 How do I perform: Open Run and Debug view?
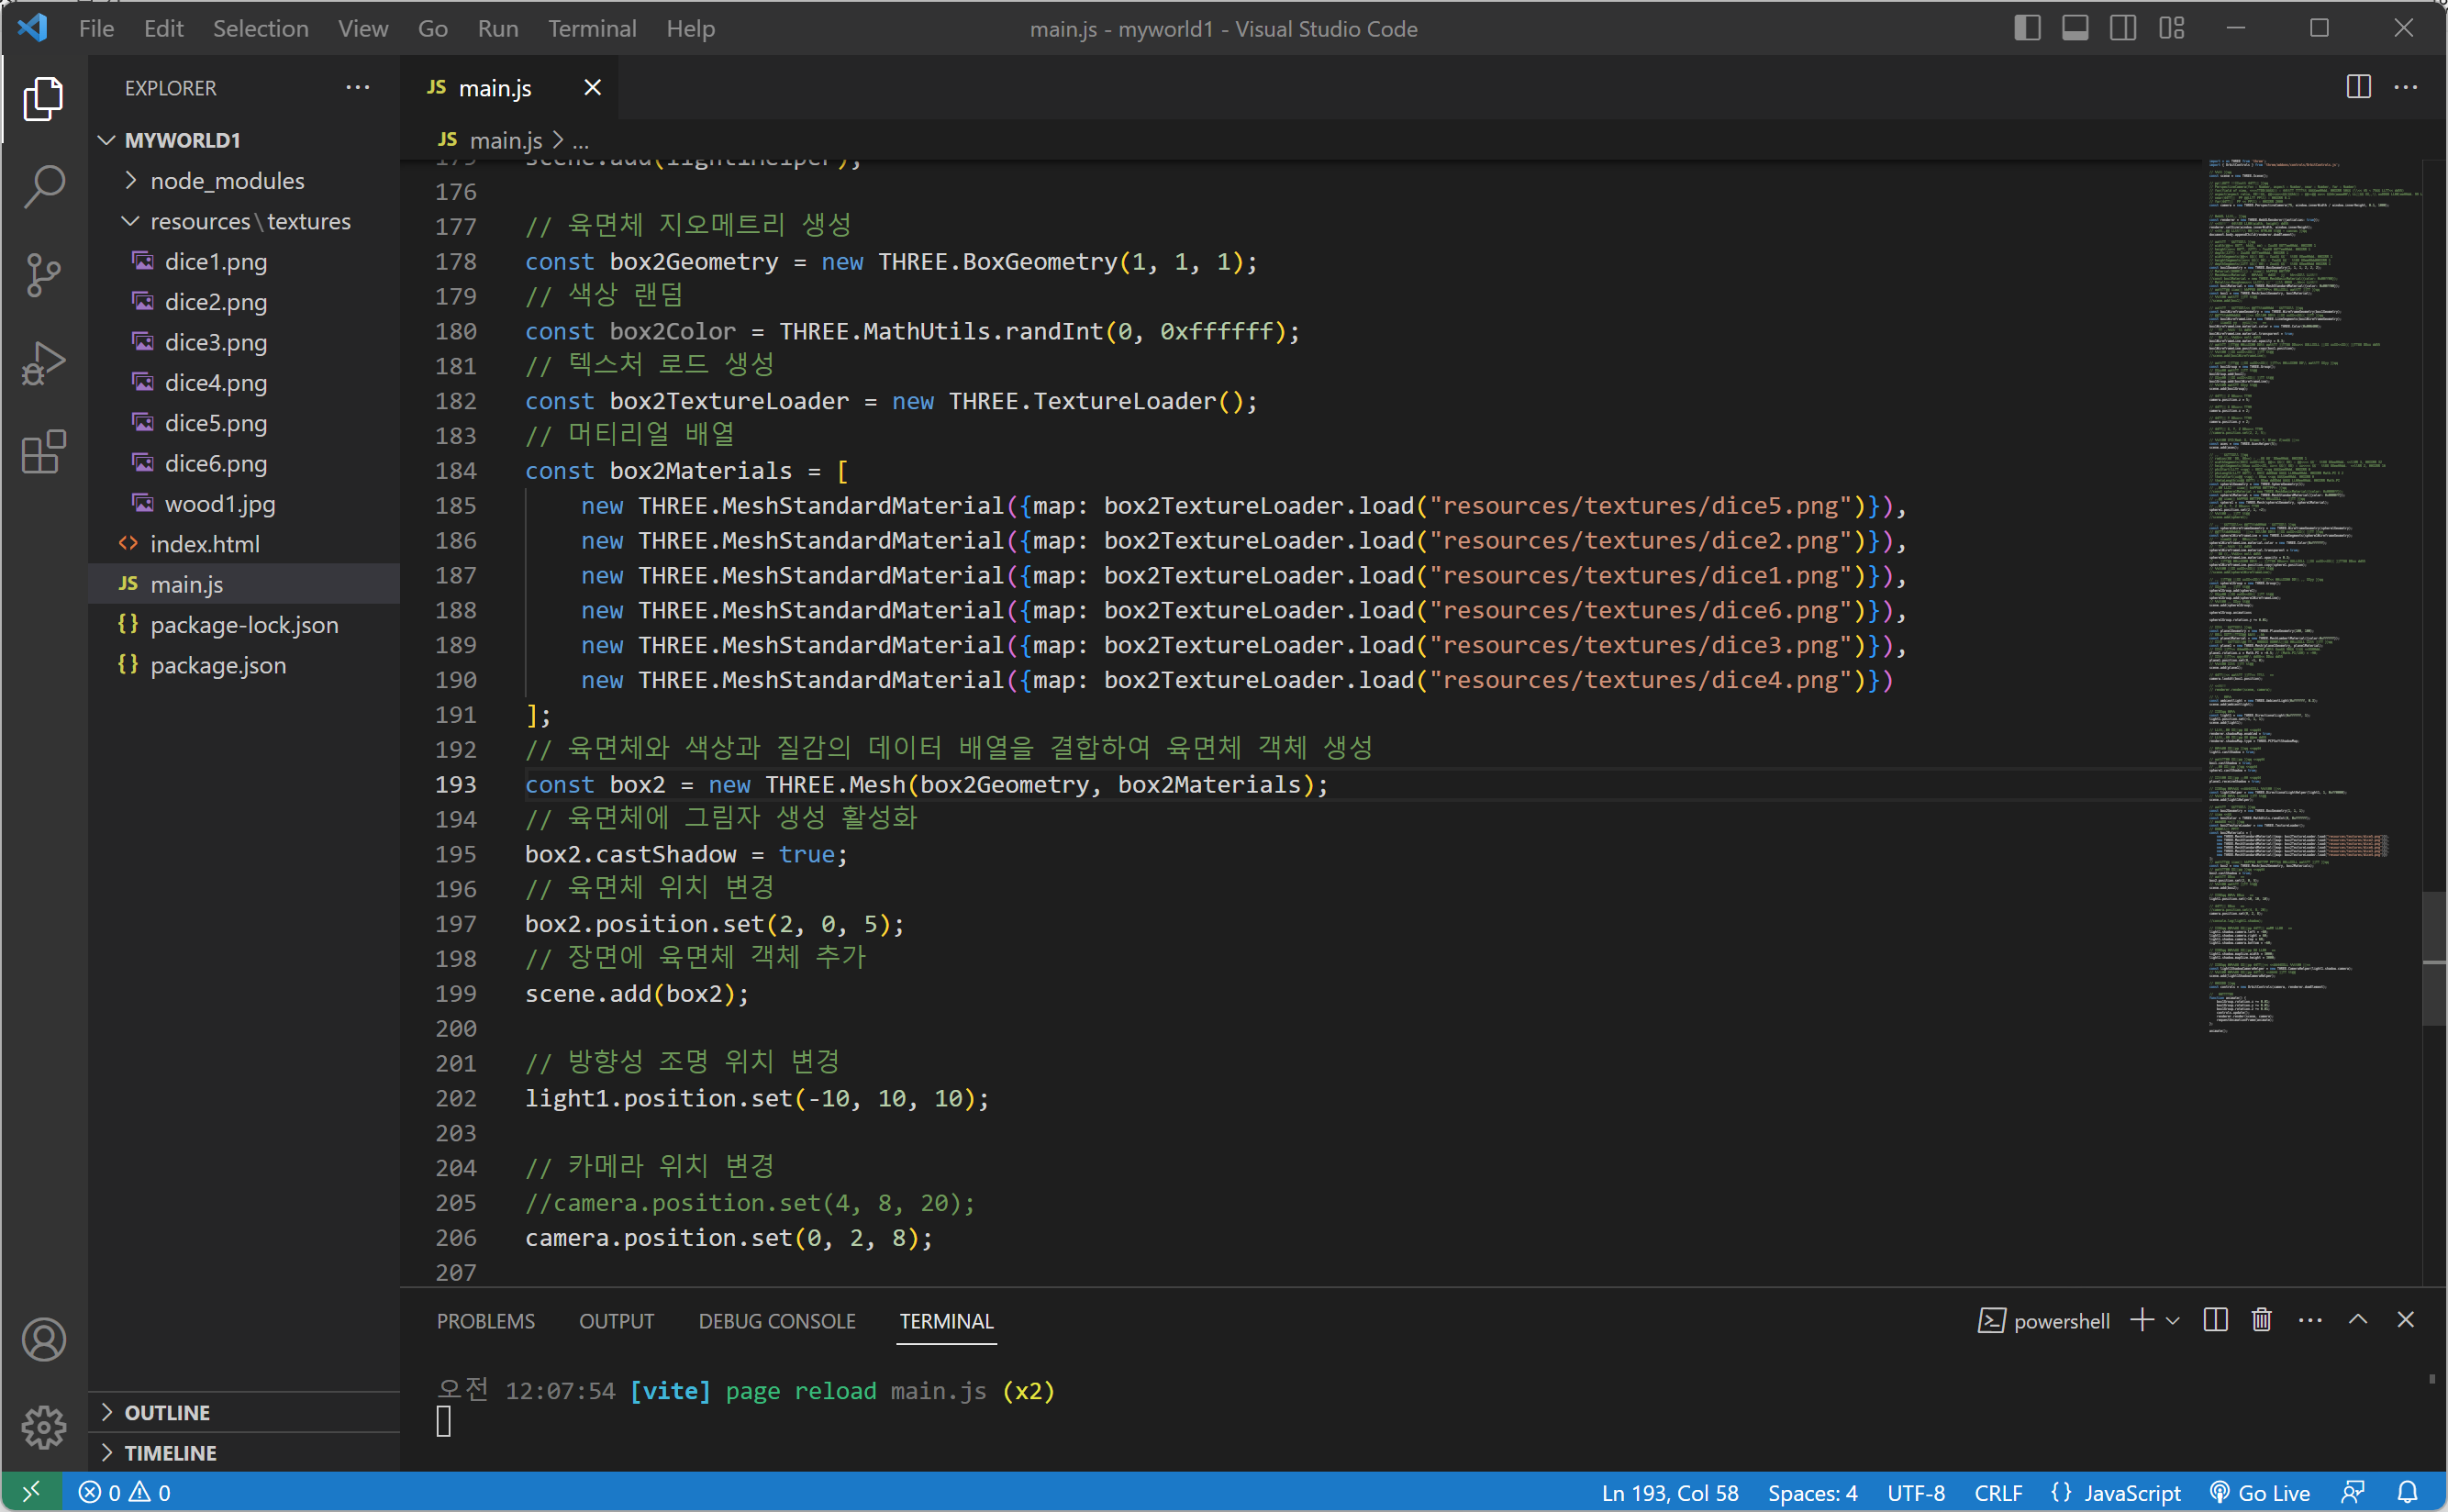click(43, 363)
